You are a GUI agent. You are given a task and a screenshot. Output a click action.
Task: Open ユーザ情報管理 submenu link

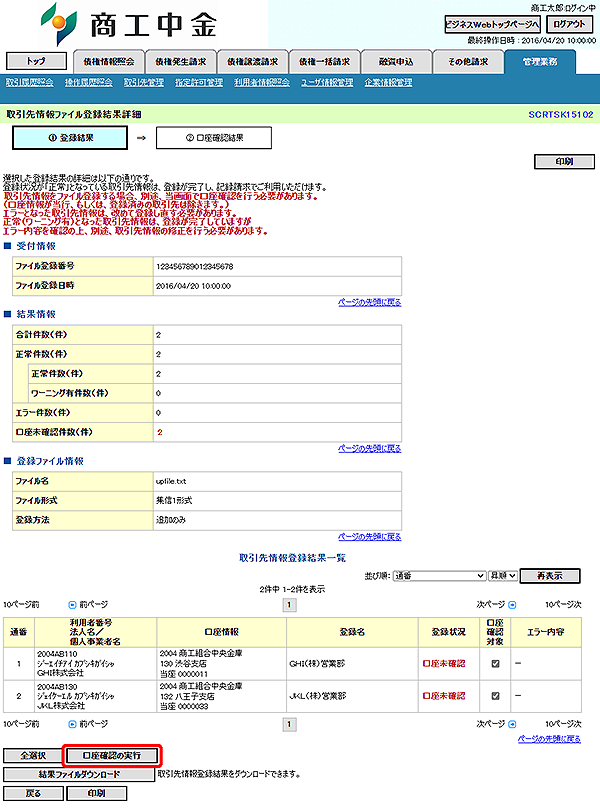pyautogui.click(x=327, y=83)
